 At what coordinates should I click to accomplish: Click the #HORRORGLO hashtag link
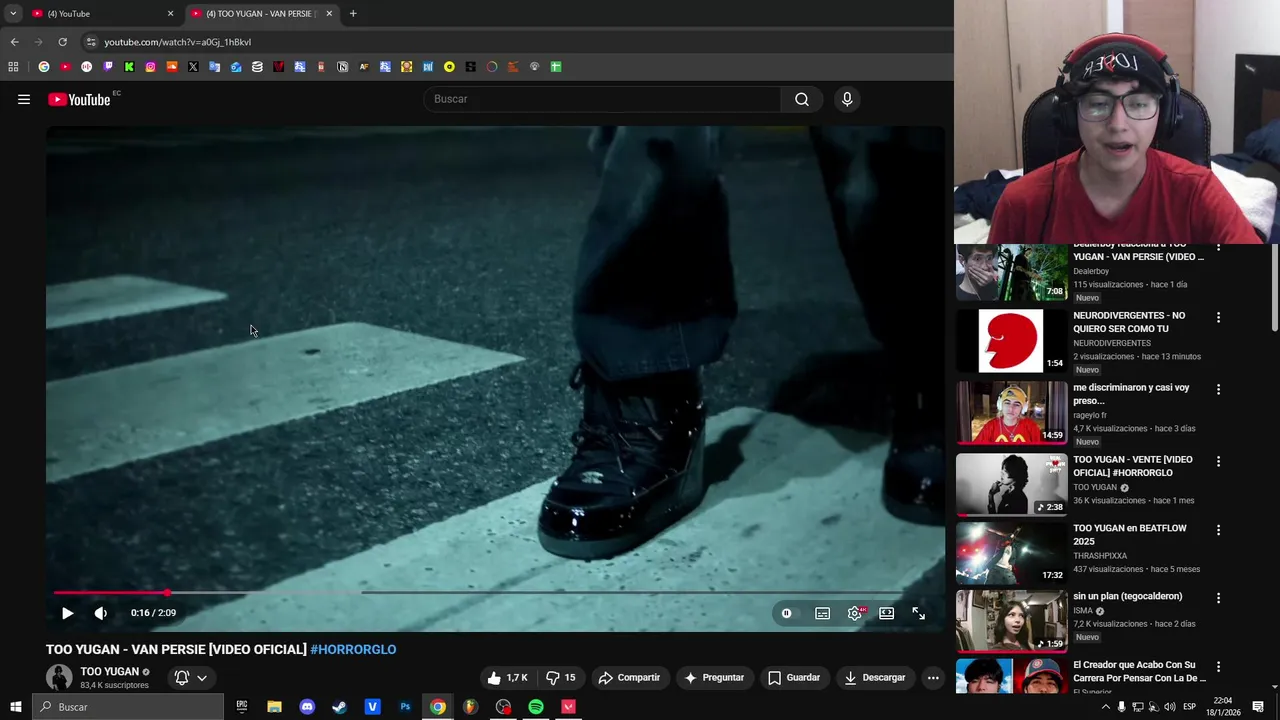pos(353,649)
